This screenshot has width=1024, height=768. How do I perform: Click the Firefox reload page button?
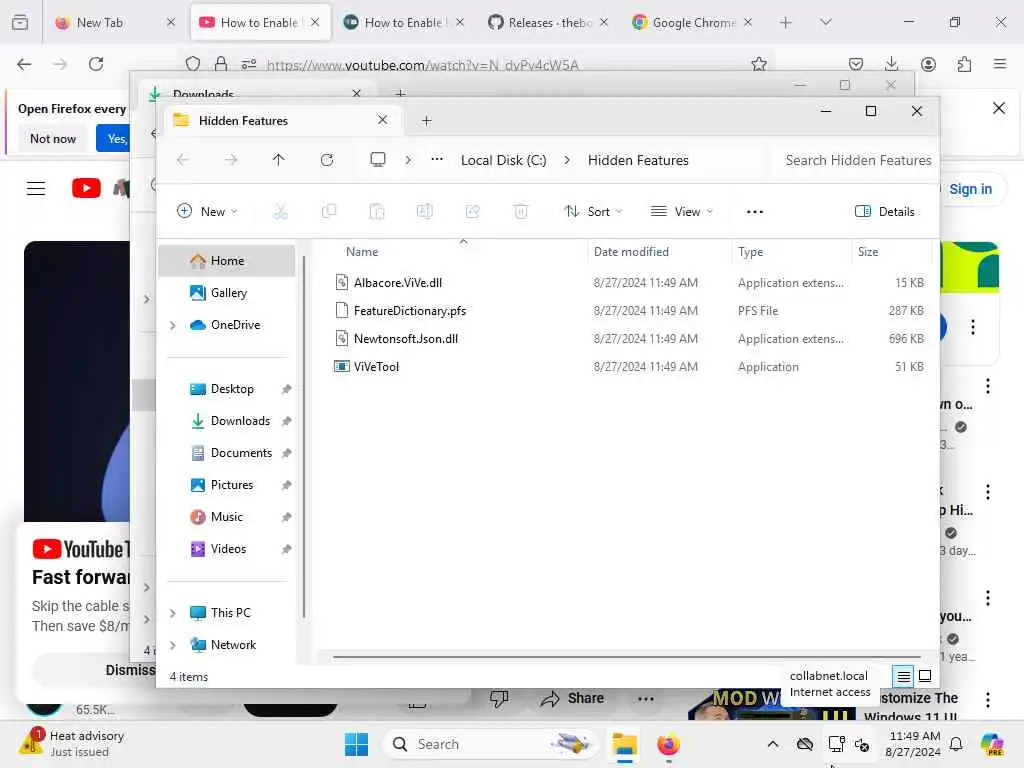tap(96, 64)
